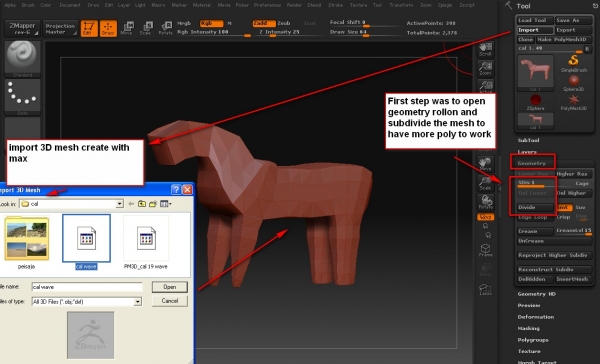This screenshot has width=600, height=364.
Task: Select the SimpleBrush tool
Action: click(574, 63)
